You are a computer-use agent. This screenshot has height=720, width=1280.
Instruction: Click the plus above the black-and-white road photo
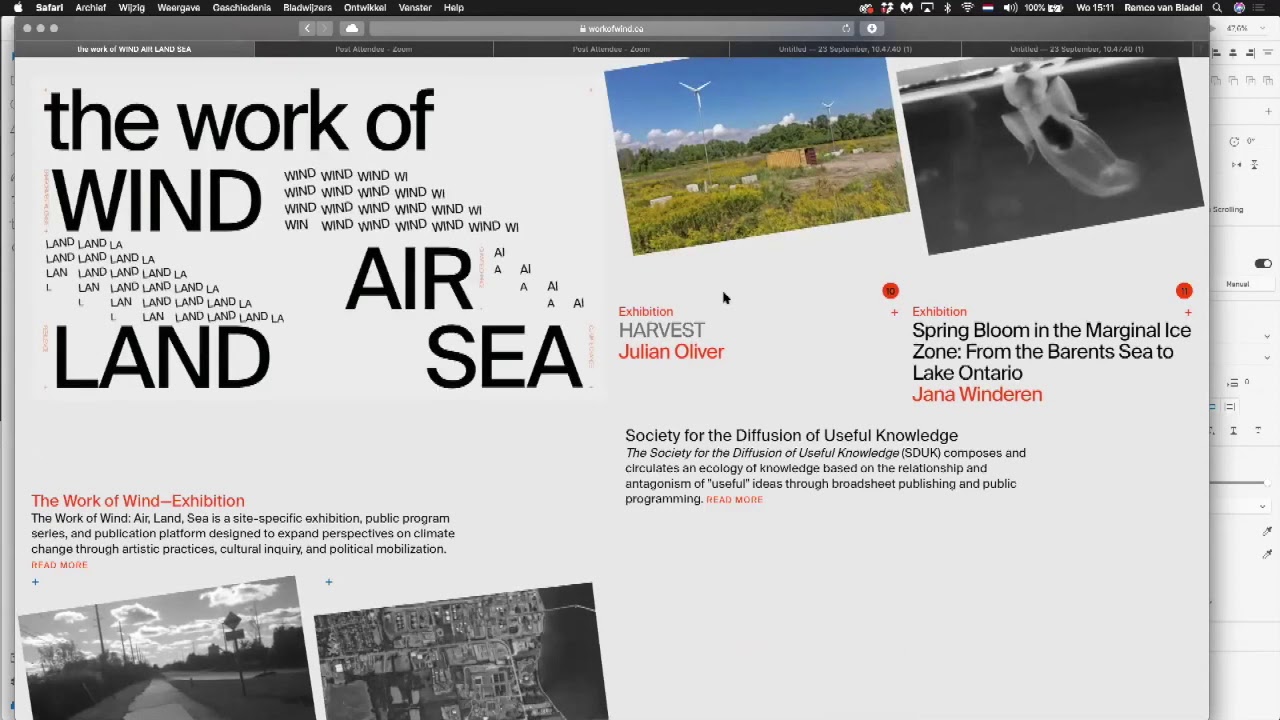(35, 581)
